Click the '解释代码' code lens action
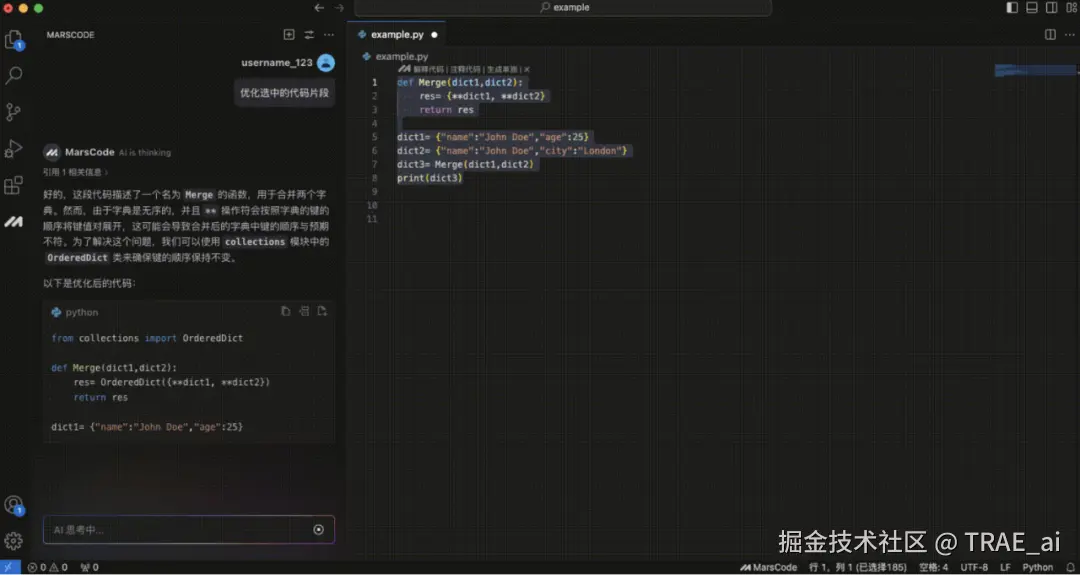 point(428,70)
